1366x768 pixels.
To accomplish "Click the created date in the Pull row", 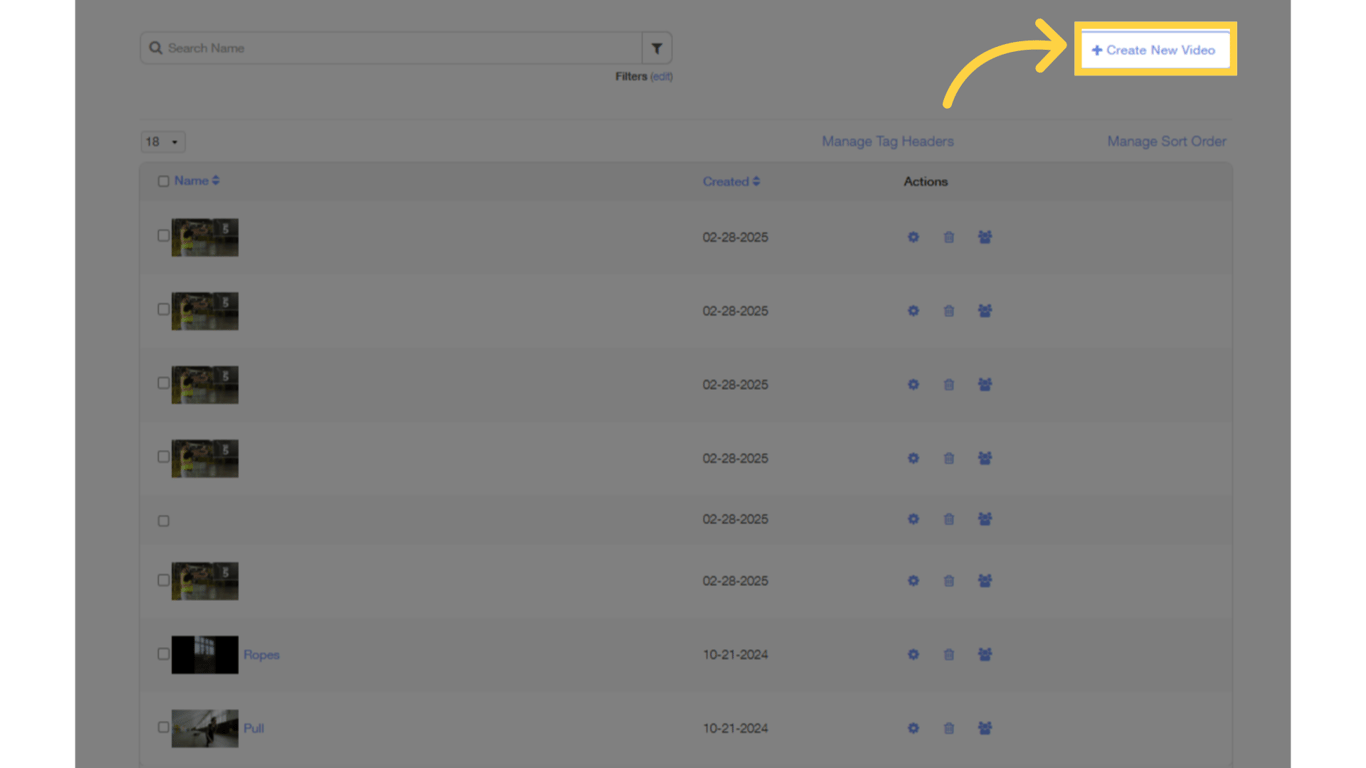I will click(x=735, y=729).
